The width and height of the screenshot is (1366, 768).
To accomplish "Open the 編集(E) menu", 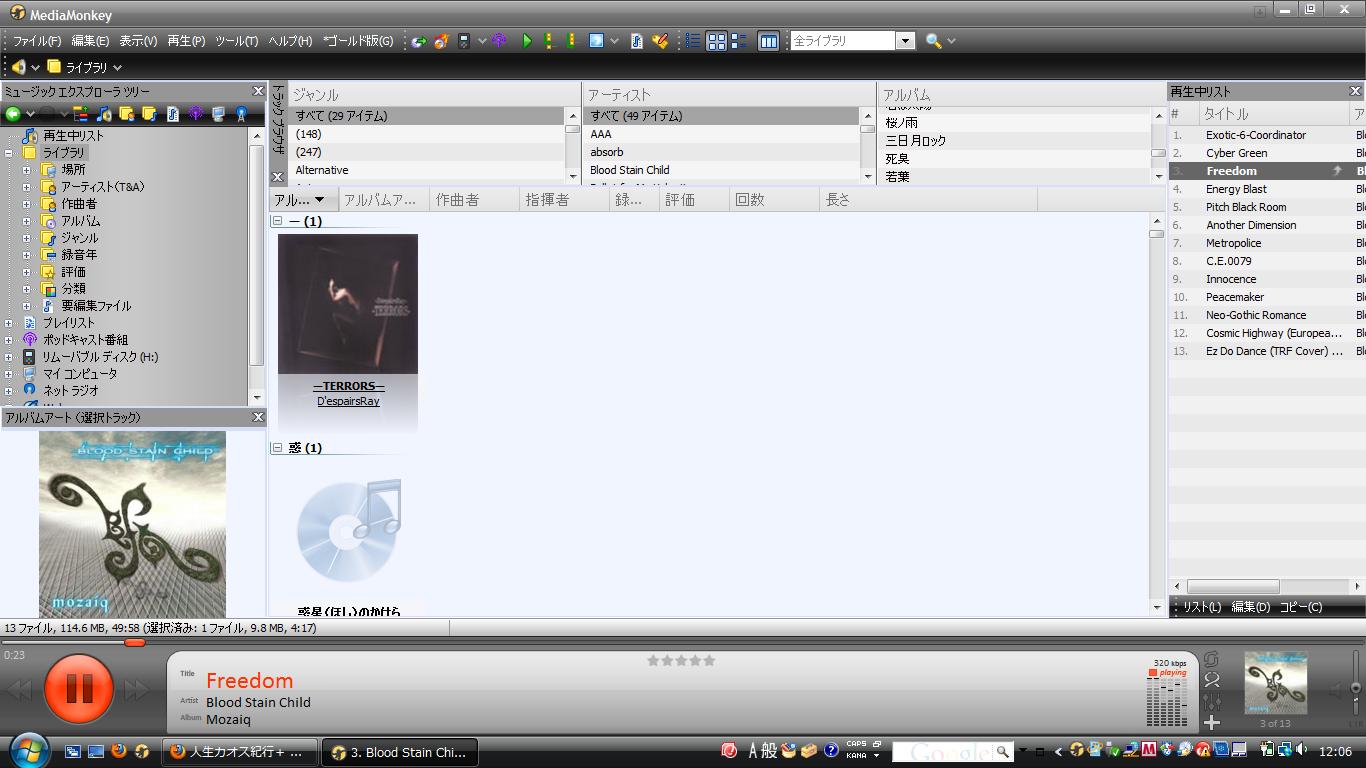I will (90, 41).
